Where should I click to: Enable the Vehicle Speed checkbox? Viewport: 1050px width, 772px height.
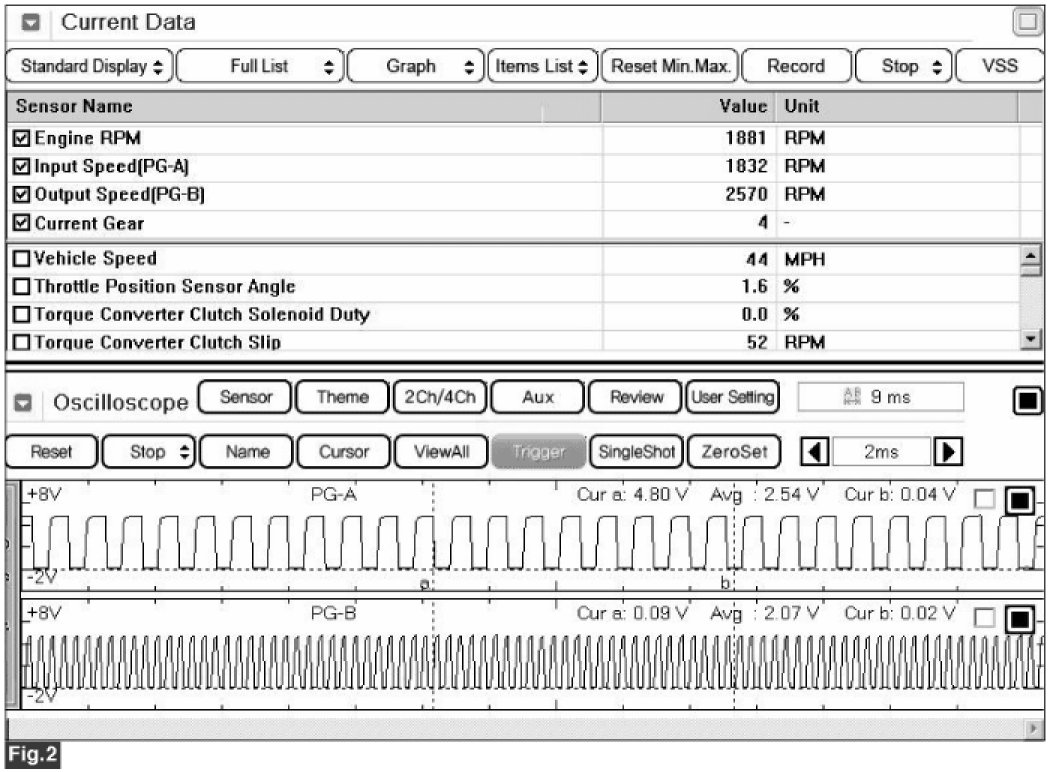coord(22,259)
